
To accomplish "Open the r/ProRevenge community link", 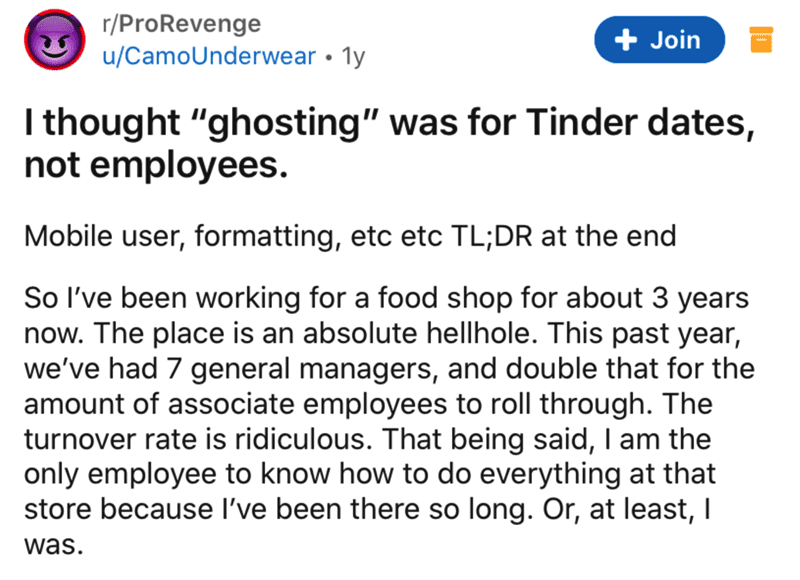I will coord(182,23).
